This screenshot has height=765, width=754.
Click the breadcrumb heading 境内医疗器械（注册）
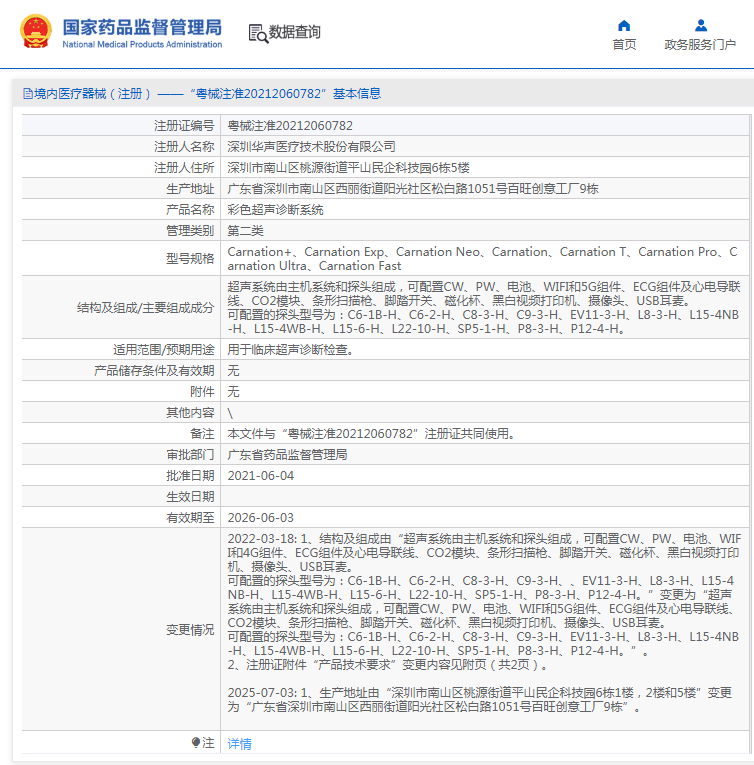coord(93,94)
